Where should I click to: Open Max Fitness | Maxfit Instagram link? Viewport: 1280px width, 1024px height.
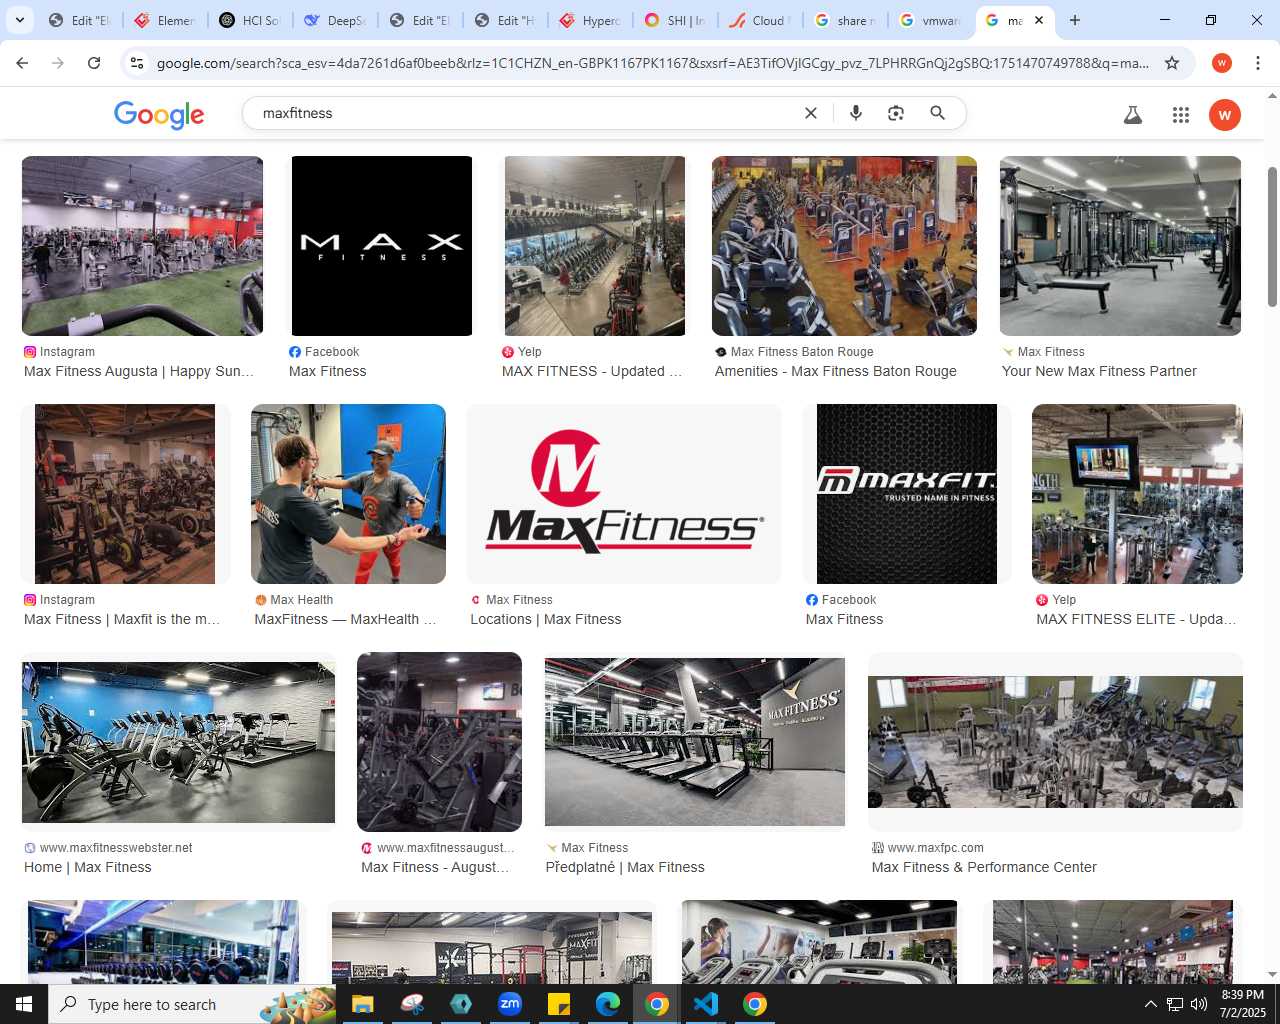tap(122, 619)
